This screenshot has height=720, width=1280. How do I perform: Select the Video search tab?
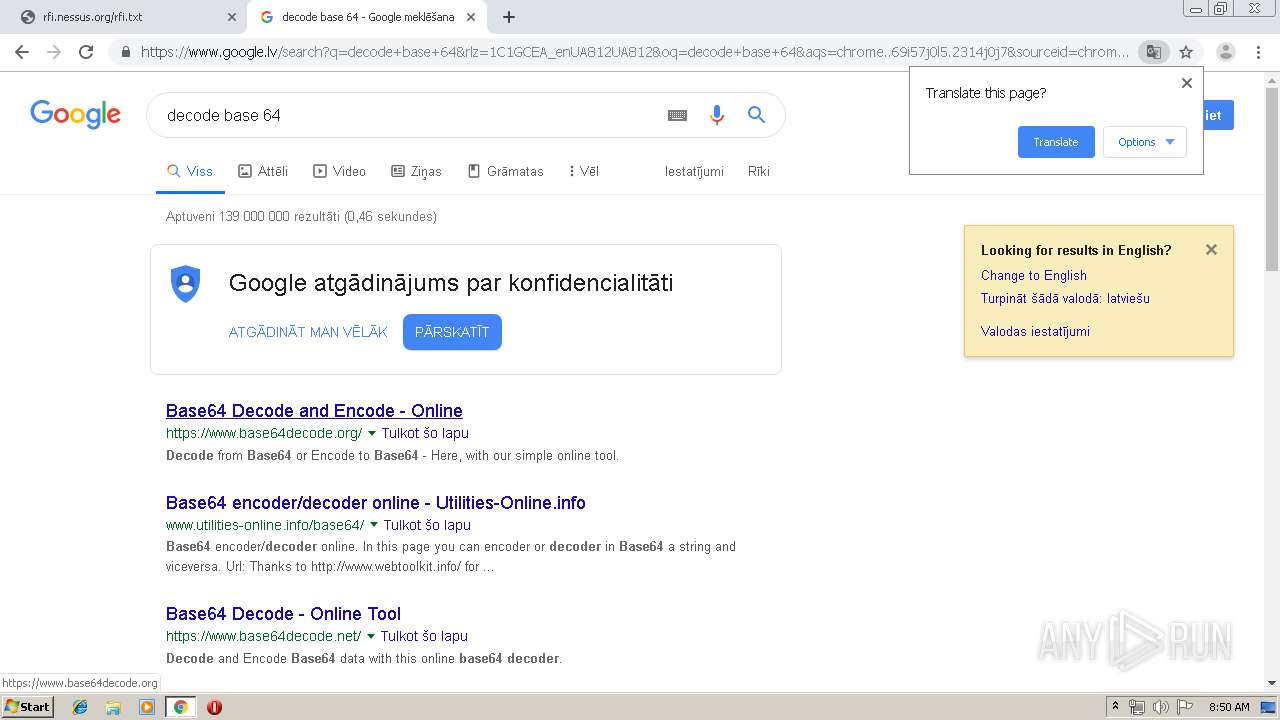tap(340, 171)
